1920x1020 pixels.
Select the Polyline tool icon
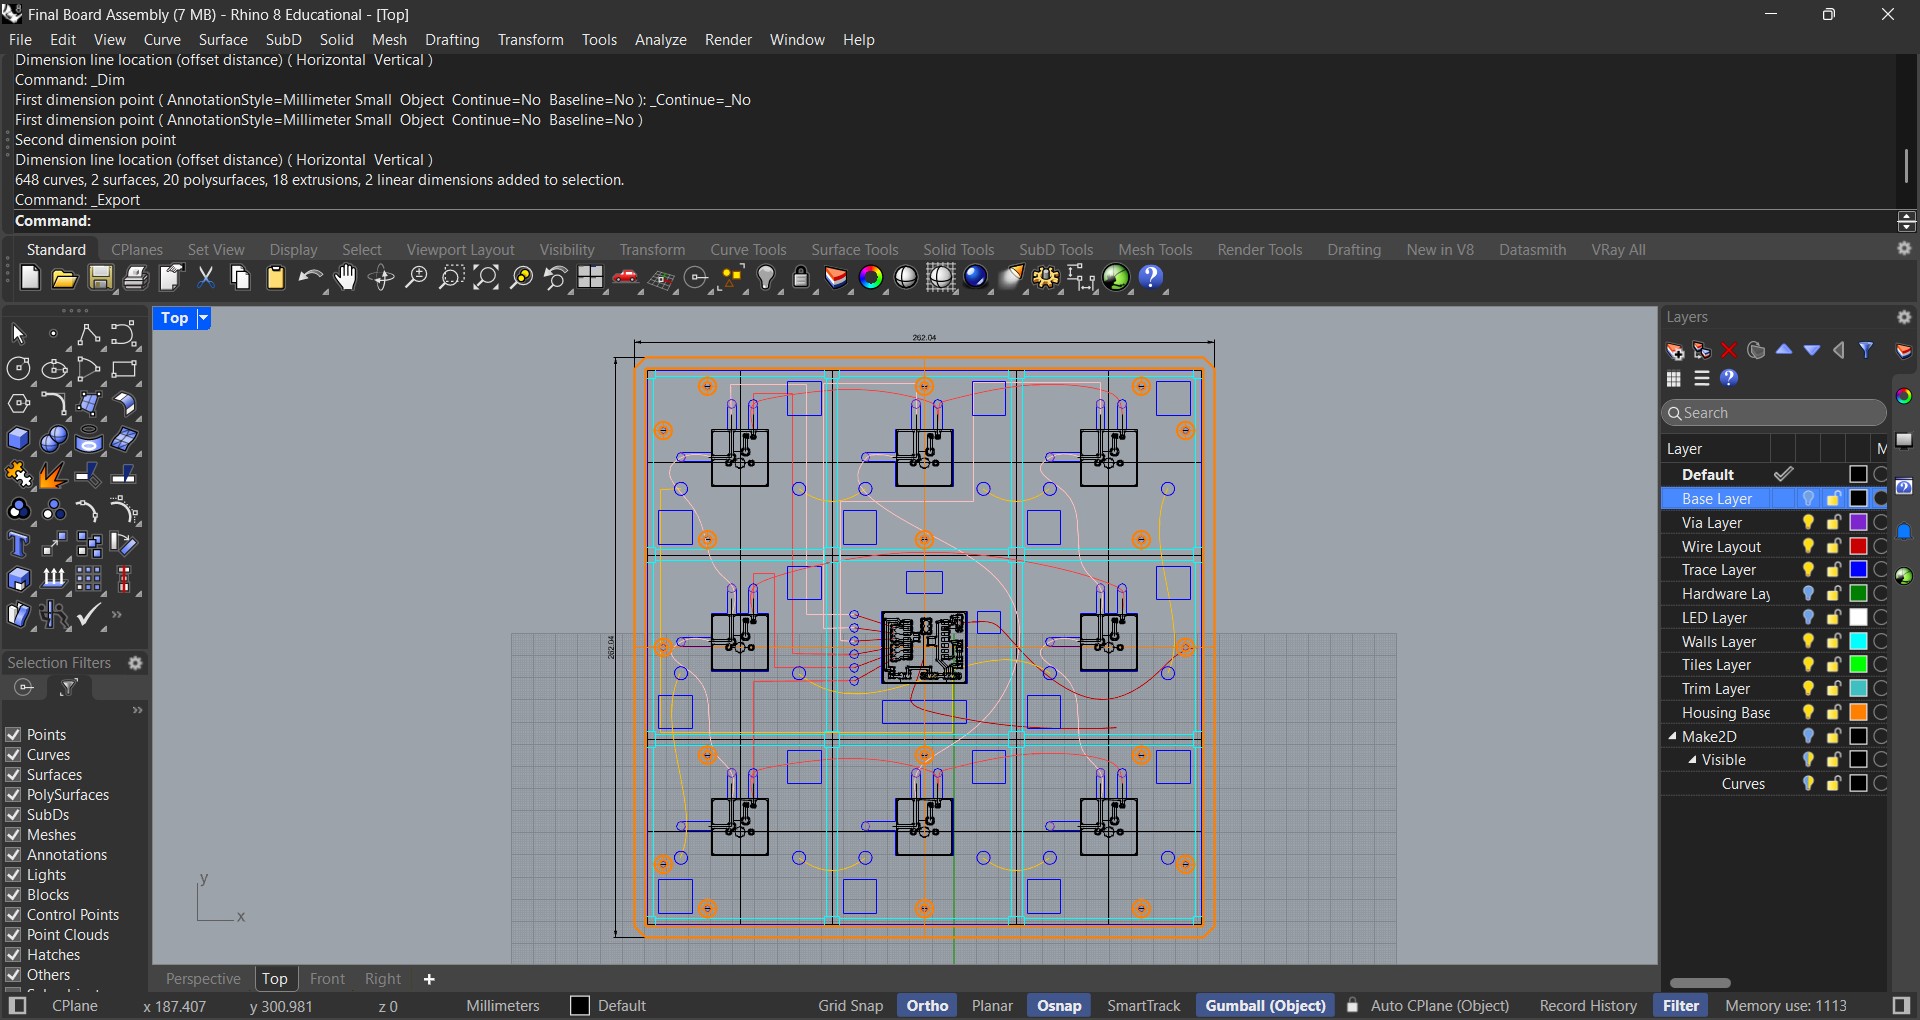tap(89, 334)
